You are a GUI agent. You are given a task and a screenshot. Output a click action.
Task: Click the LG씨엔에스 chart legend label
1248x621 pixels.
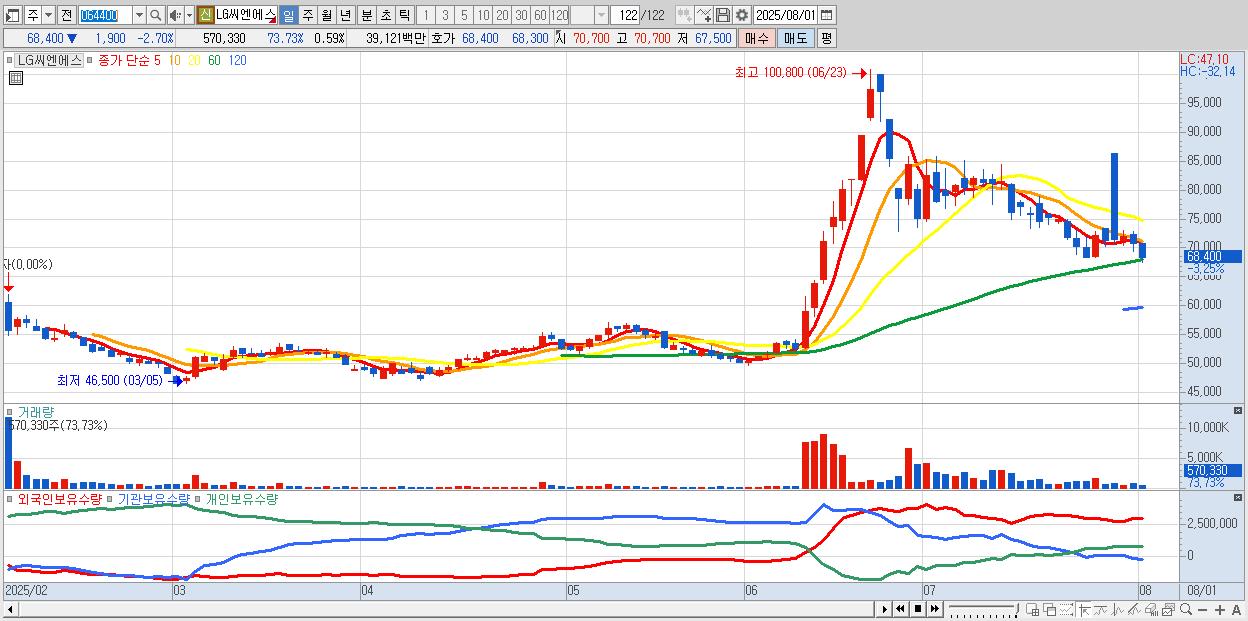(51, 60)
